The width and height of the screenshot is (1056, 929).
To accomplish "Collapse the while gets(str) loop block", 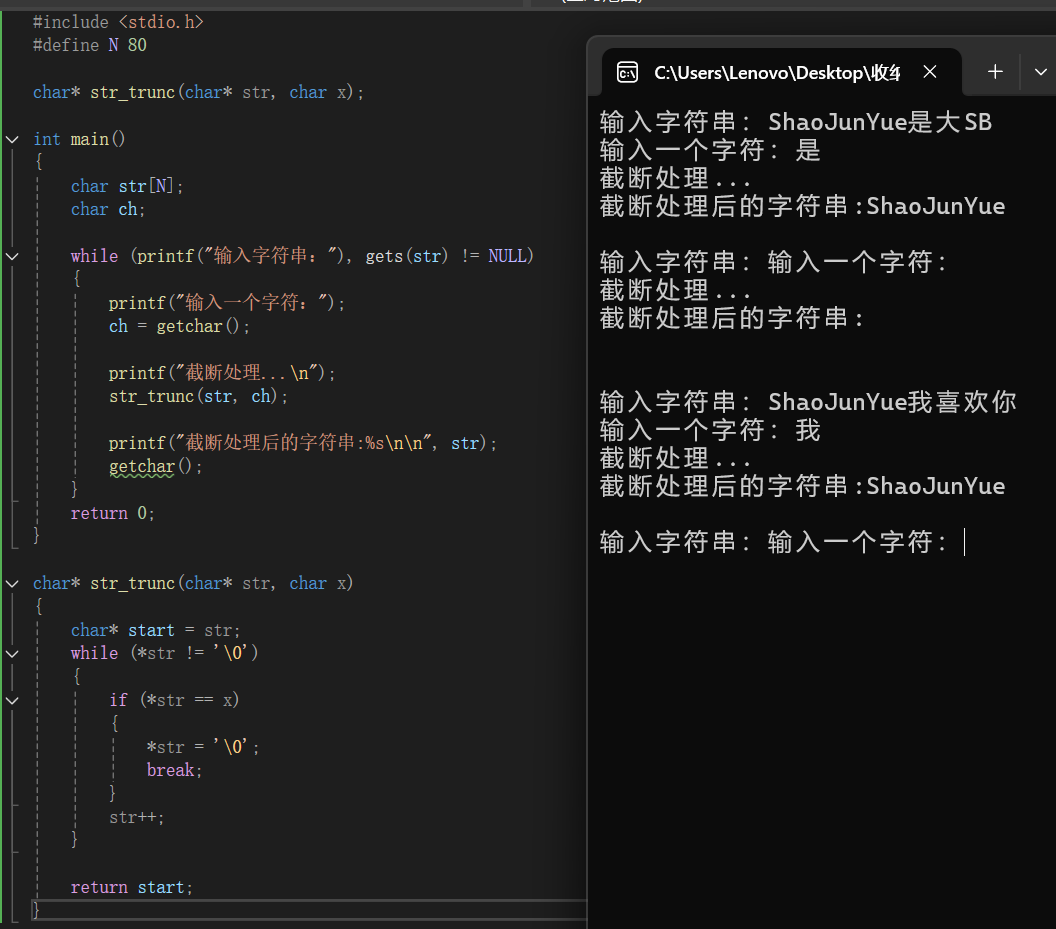I will tap(12, 256).
